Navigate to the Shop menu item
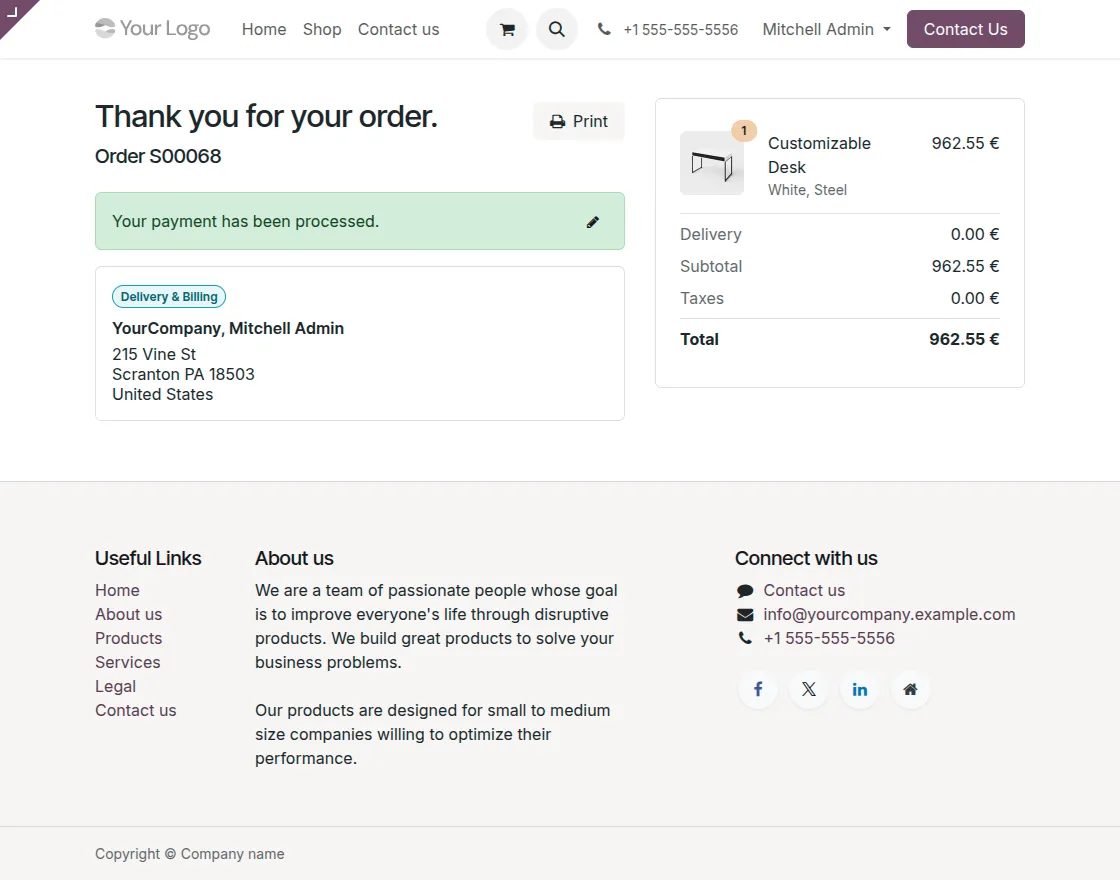The image size is (1120, 880). (x=321, y=29)
